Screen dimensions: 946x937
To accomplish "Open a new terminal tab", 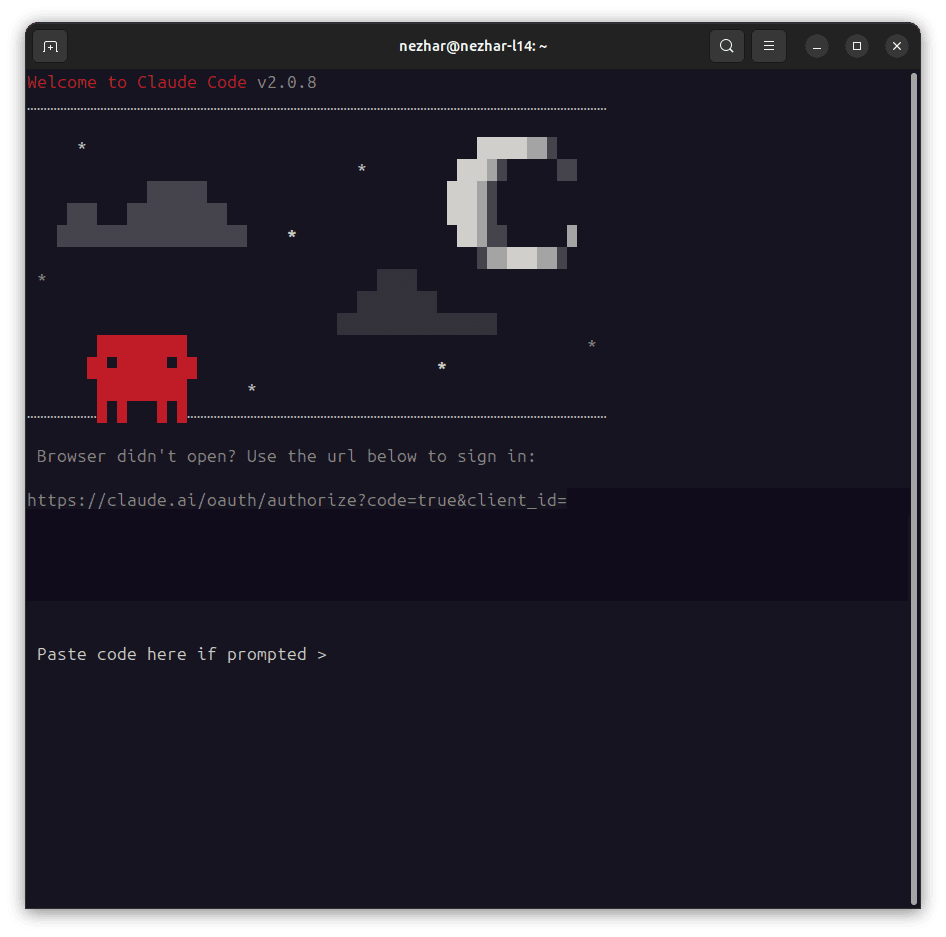I will 50,46.
